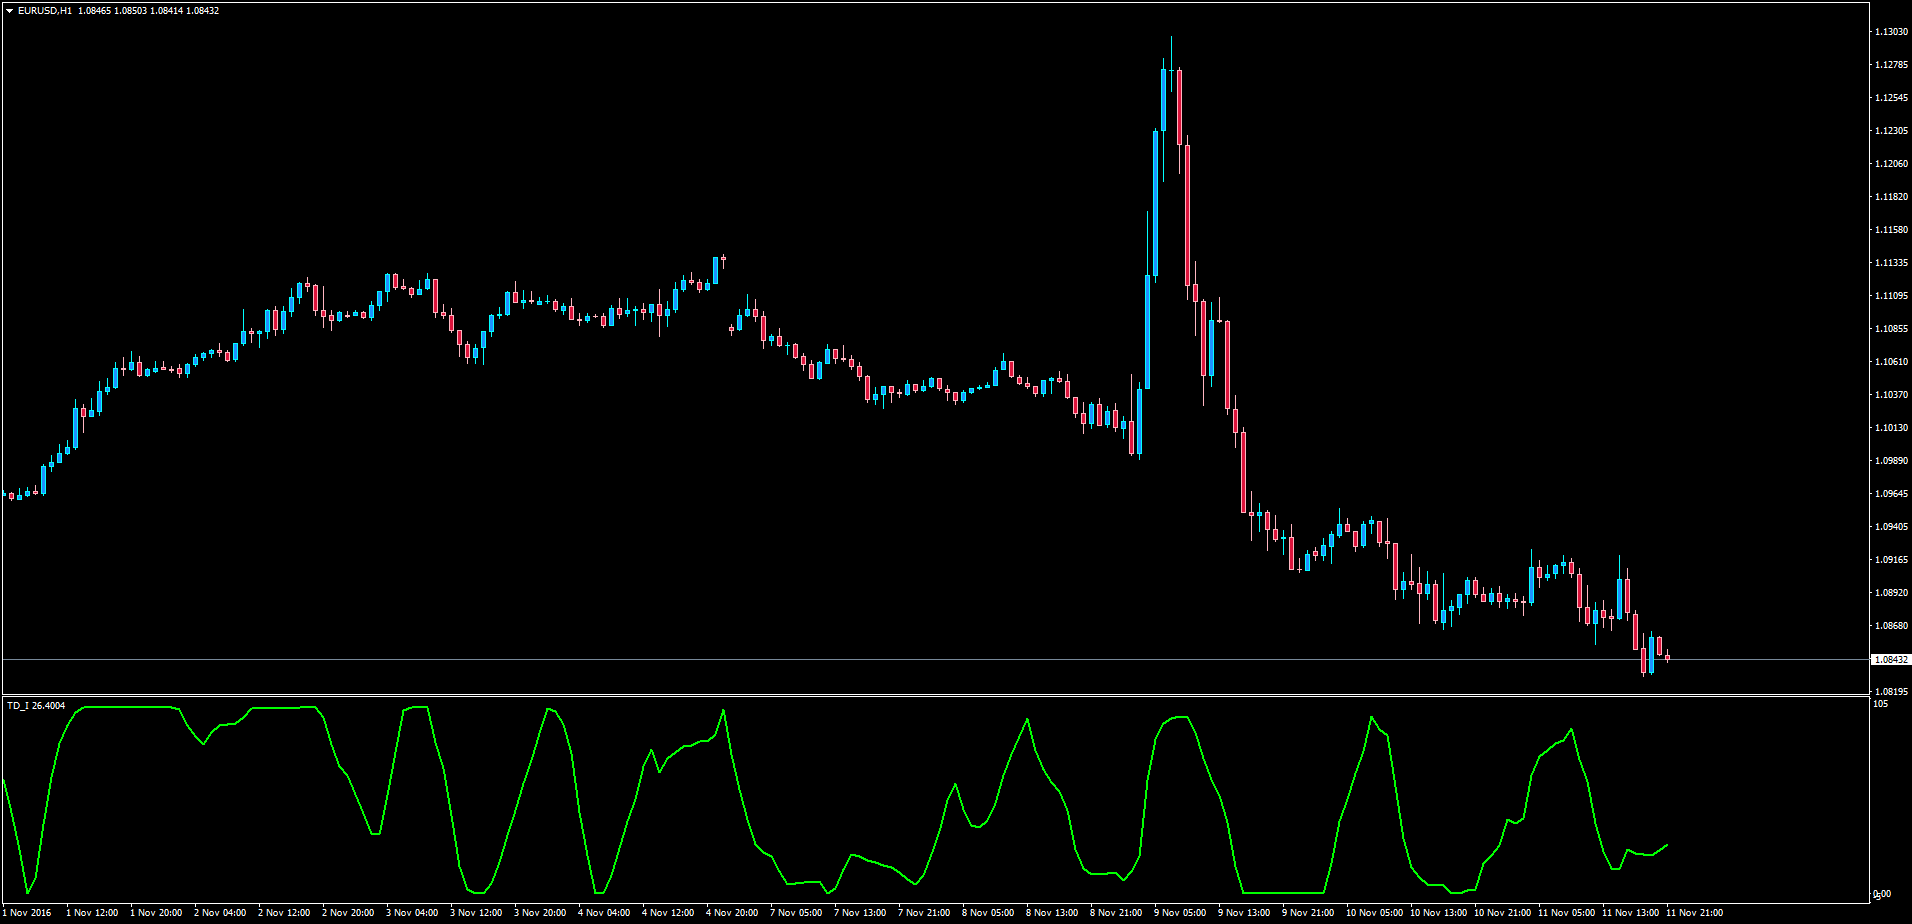This screenshot has width=1912, height=924.
Task: Click price scale value 1.09165
Action: click(1892, 560)
